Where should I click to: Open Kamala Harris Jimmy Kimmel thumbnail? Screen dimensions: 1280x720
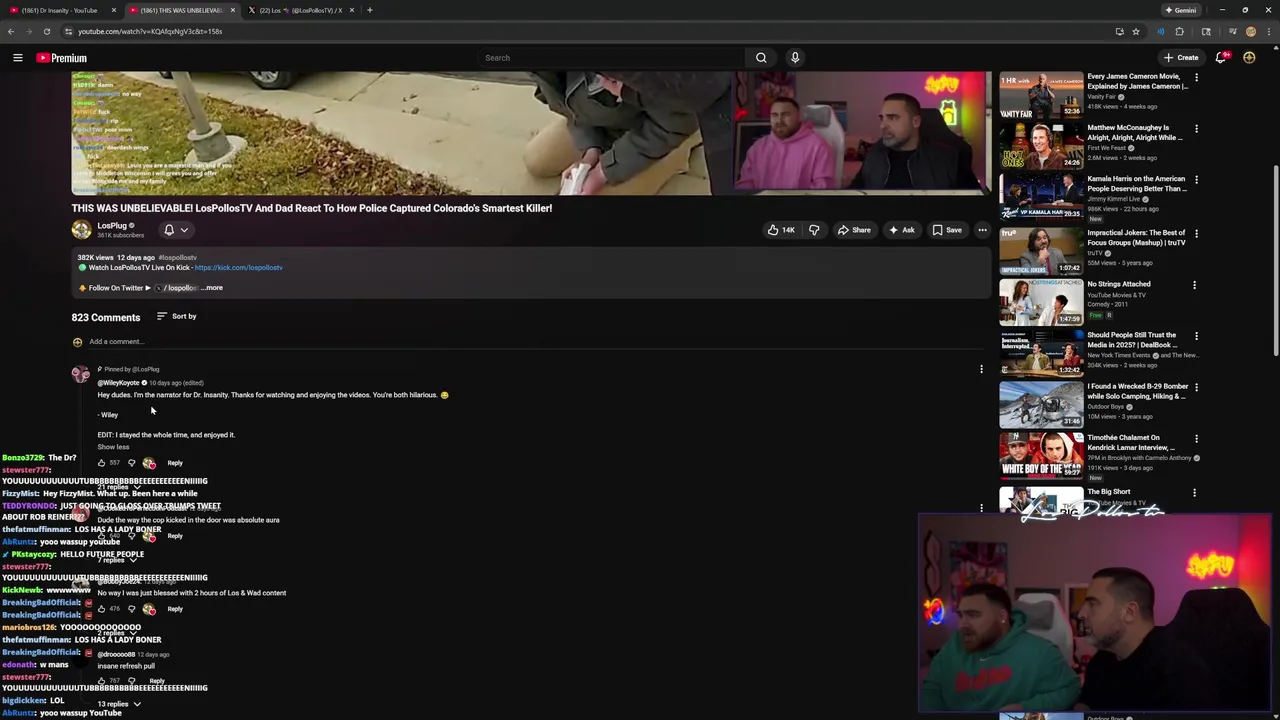coord(1041,198)
